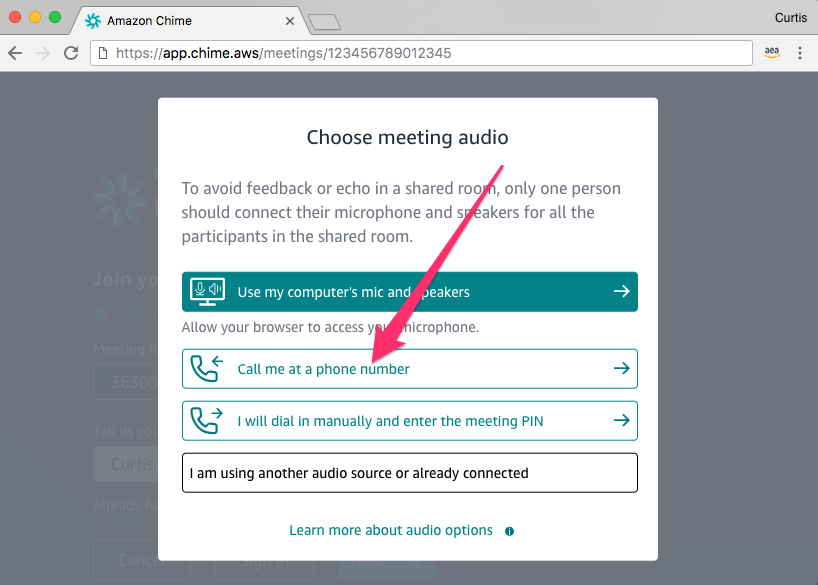Click the yellow minimize window button
This screenshot has width=818, height=585.
click(35, 17)
